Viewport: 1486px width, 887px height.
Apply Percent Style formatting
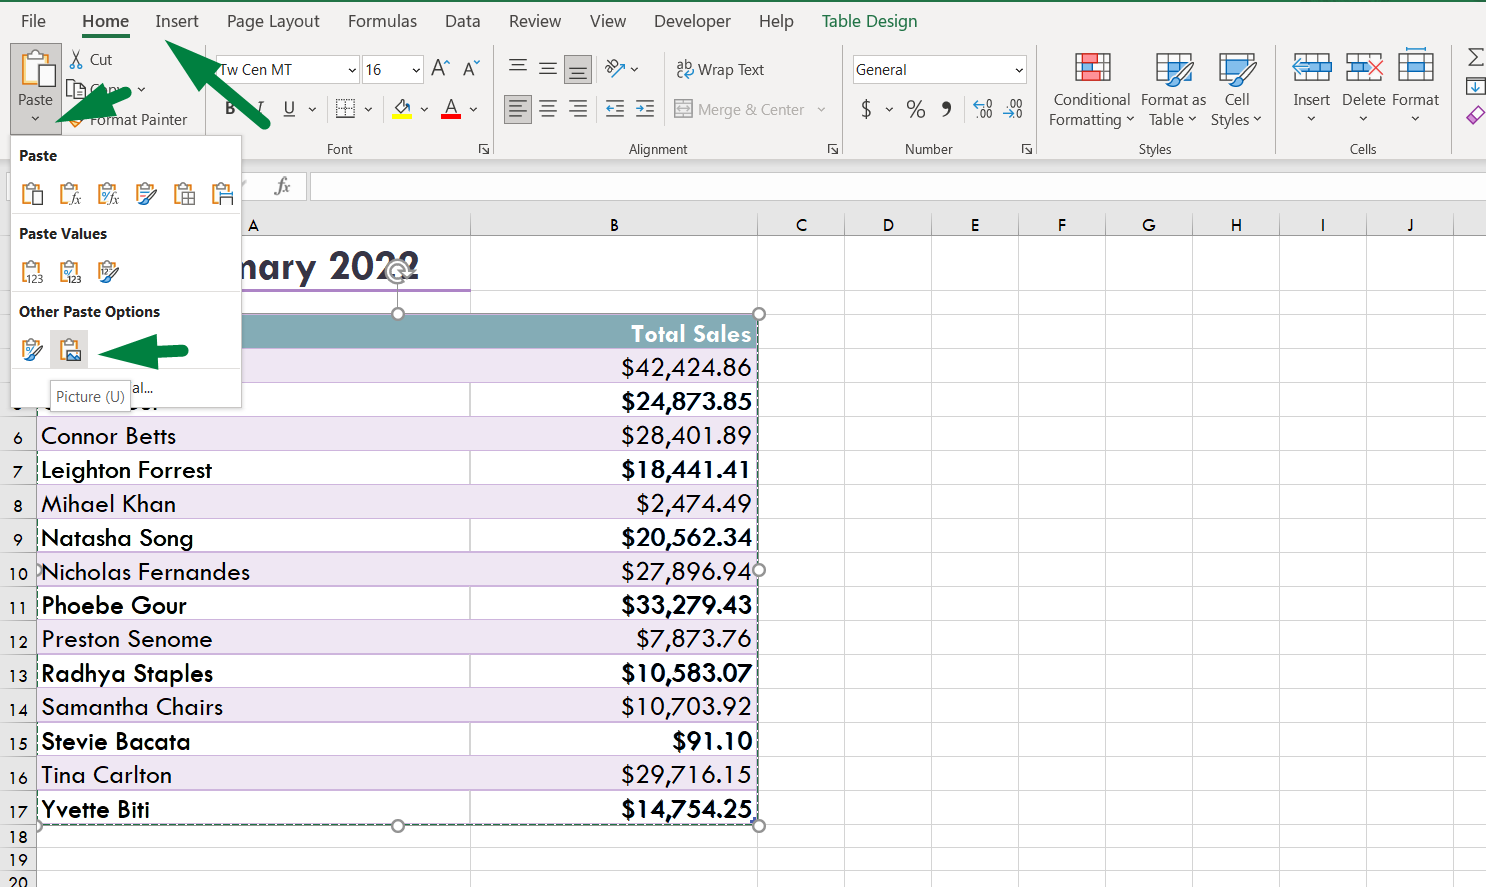(x=915, y=110)
